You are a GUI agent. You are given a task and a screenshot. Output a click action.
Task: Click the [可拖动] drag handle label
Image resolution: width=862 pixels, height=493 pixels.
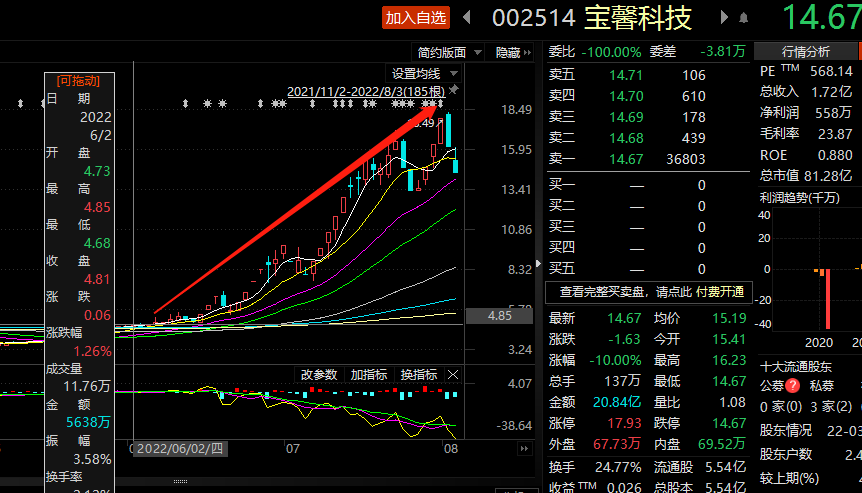[x=79, y=81]
